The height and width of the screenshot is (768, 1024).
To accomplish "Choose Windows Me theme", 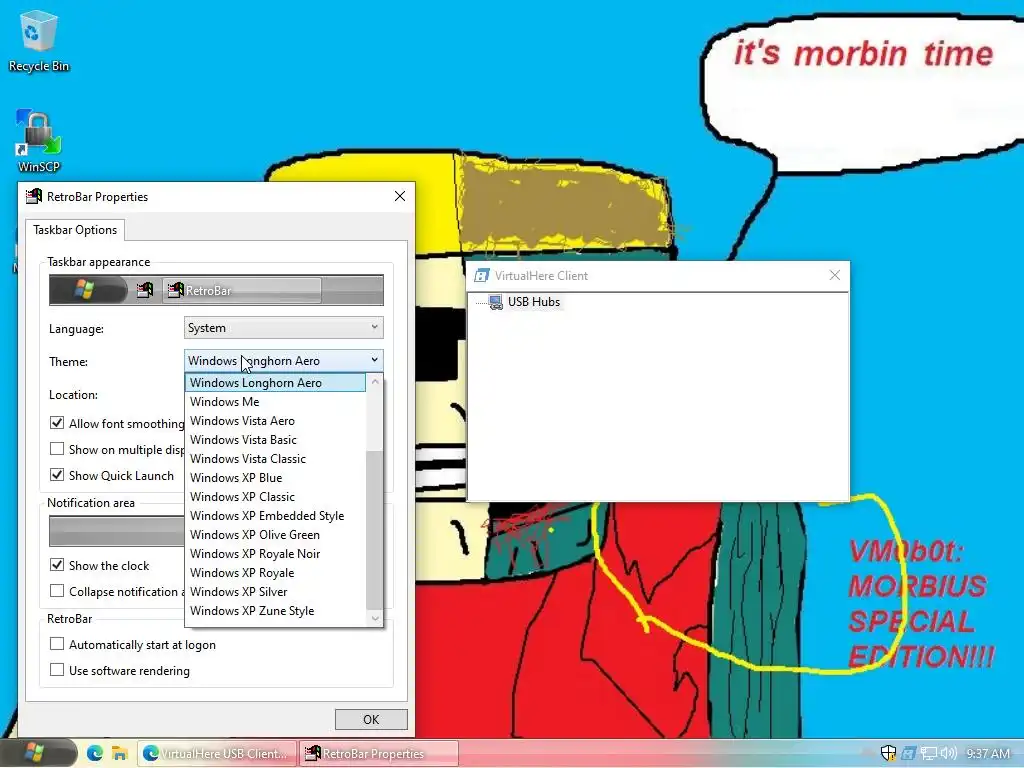I will pos(276,402).
